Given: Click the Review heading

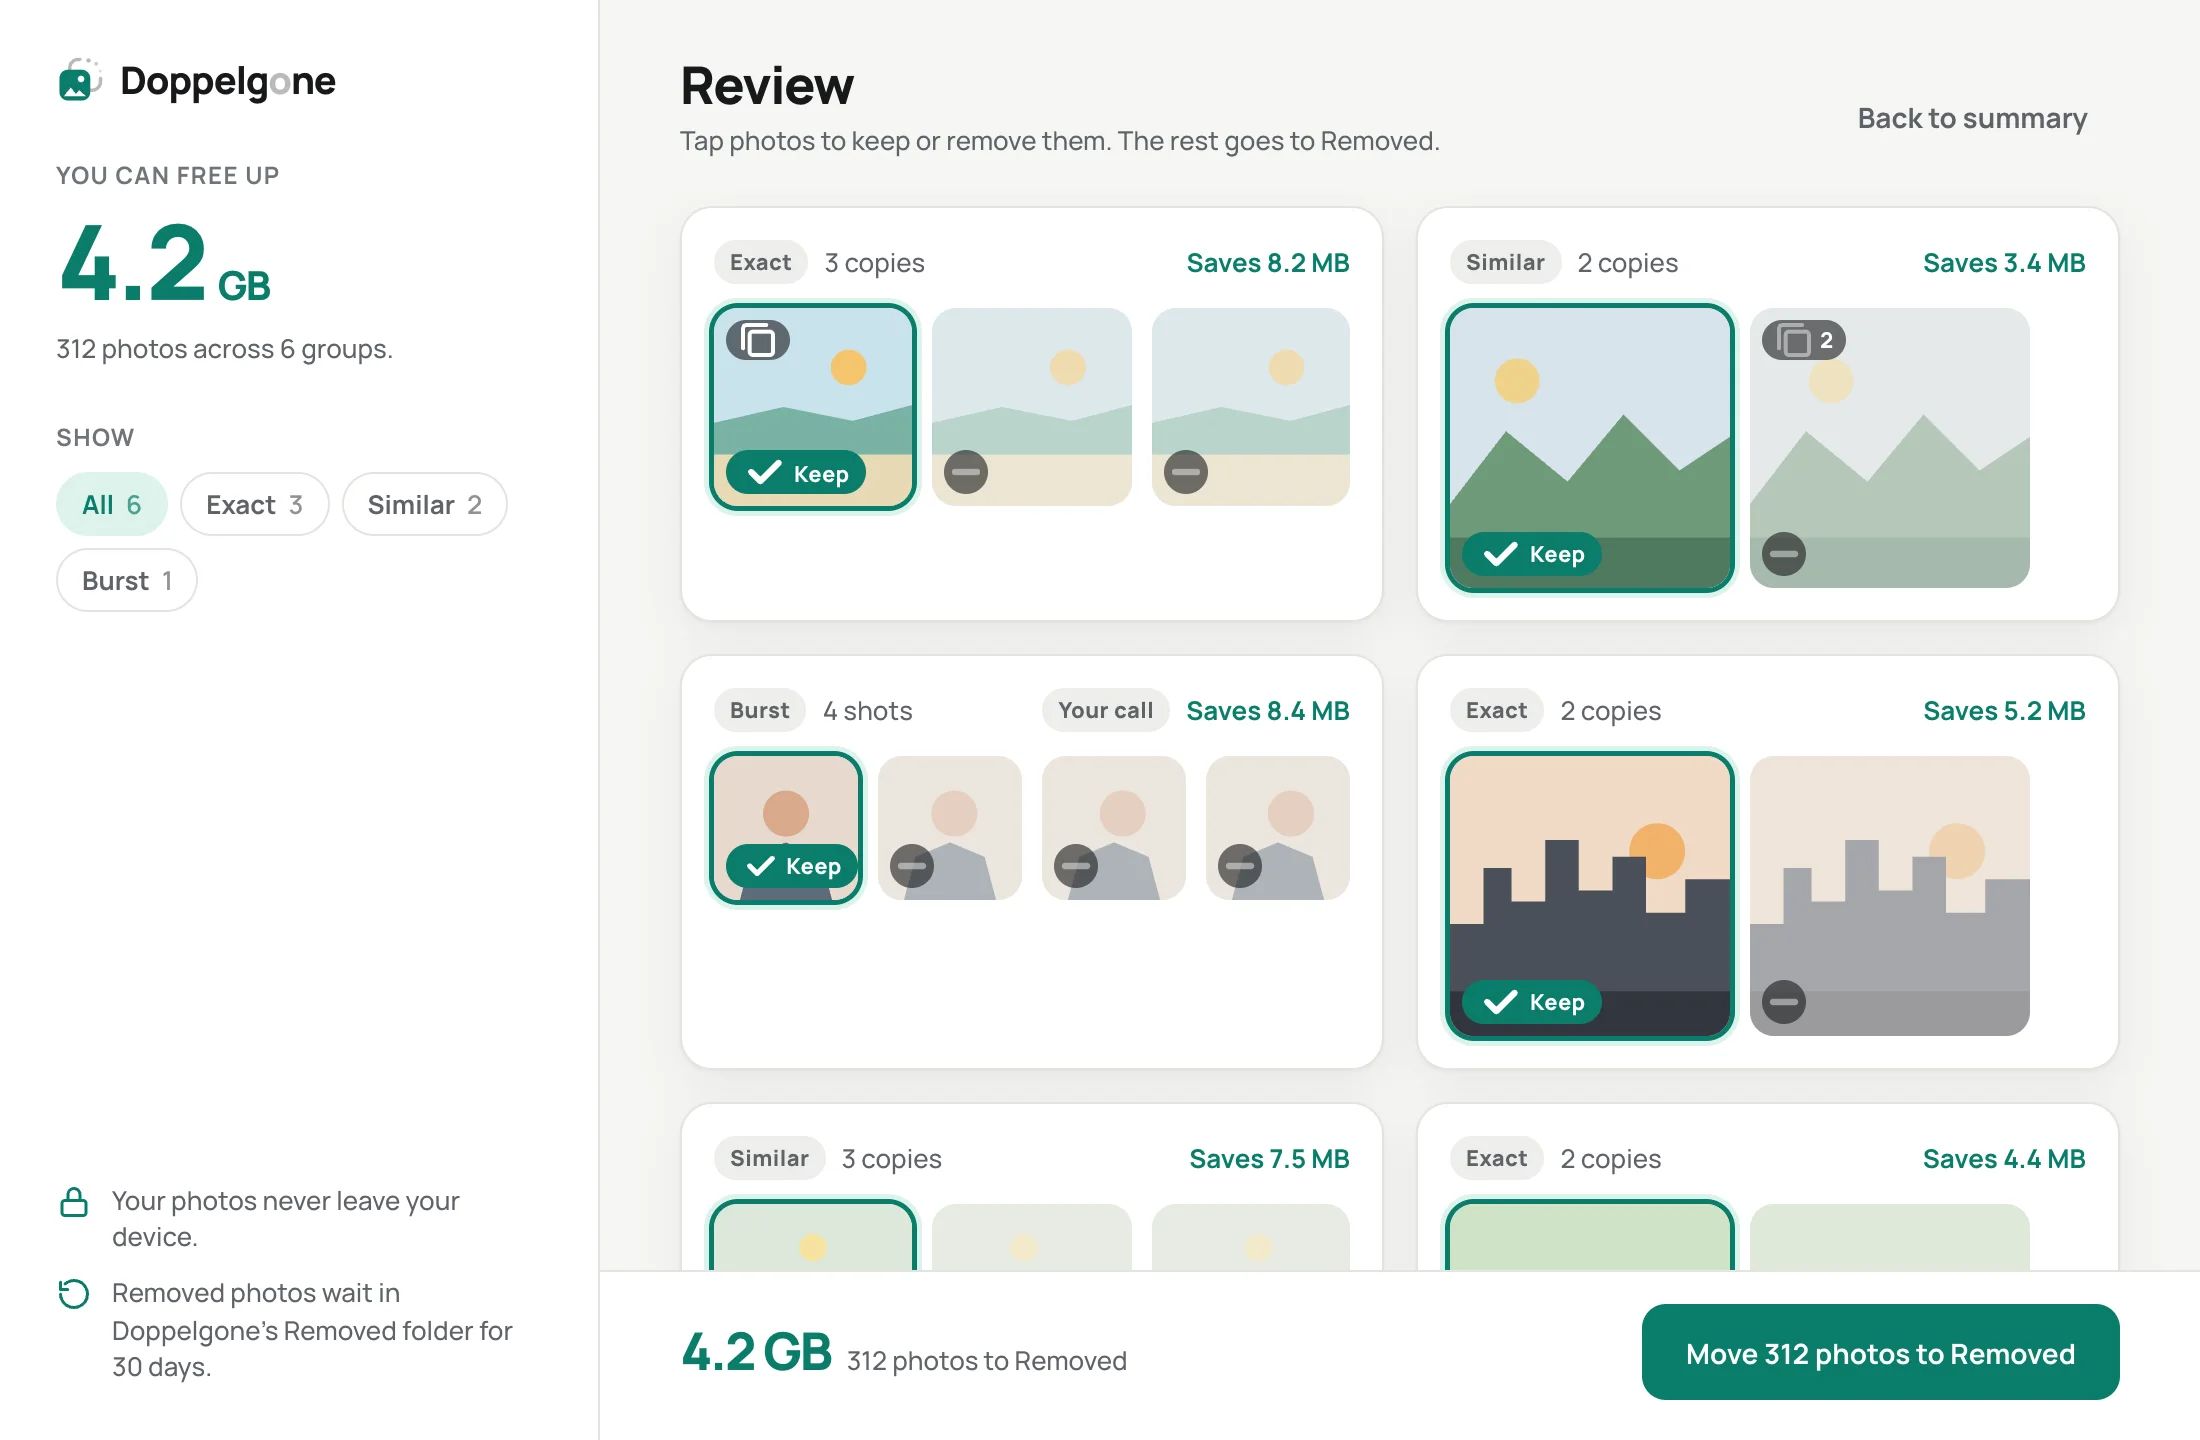Looking at the screenshot, I should point(767,85).
